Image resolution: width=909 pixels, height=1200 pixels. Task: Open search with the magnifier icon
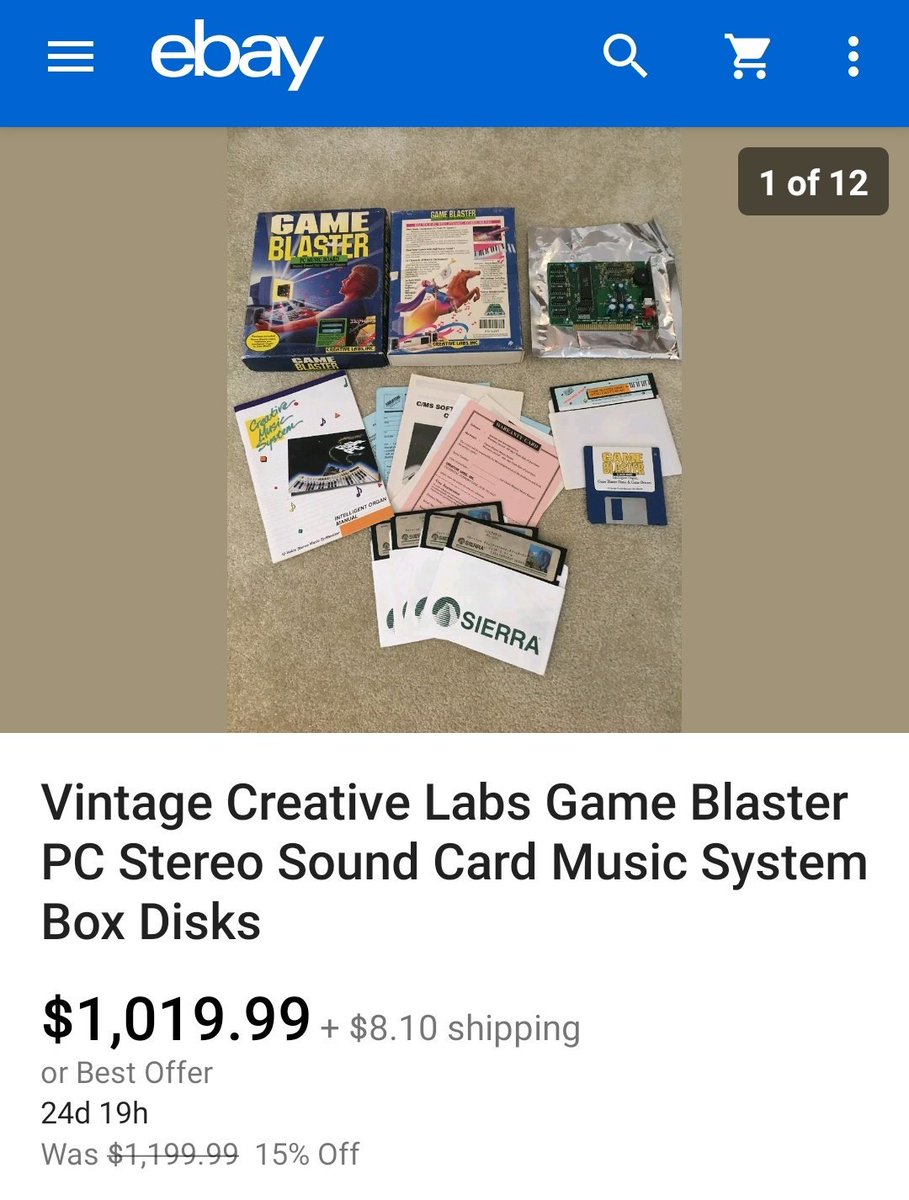click(x=626, y=56)
